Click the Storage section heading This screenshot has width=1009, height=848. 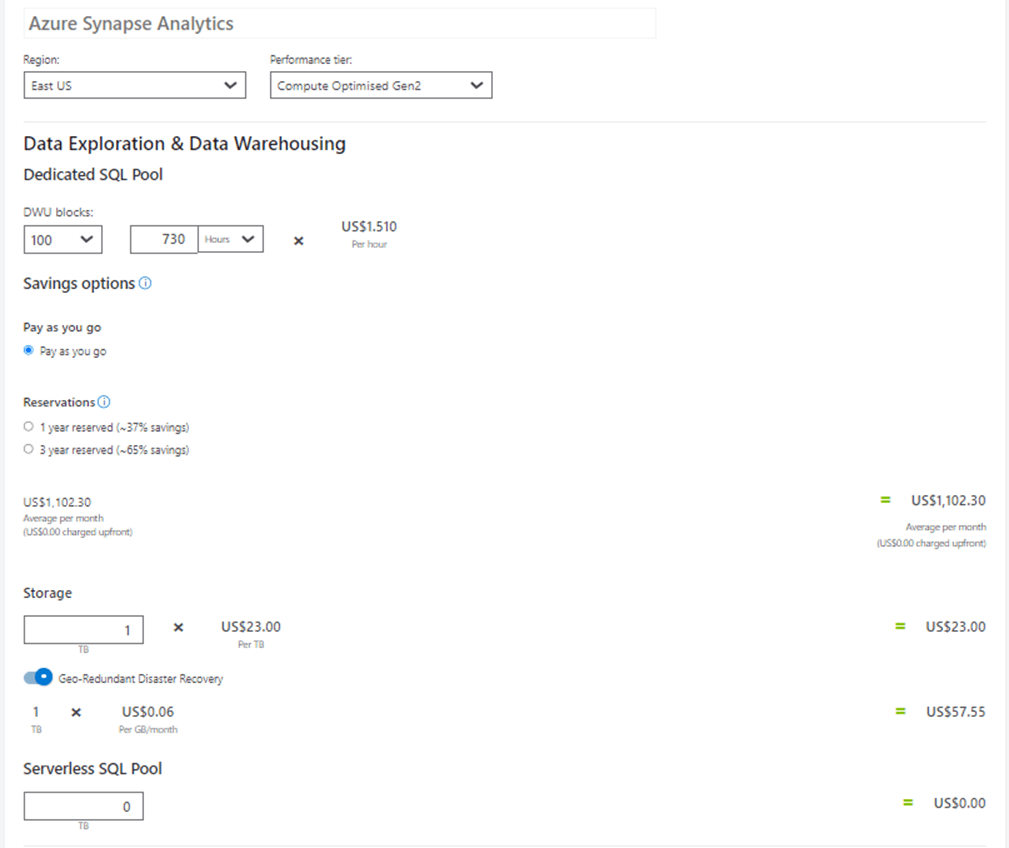(48, 593)
